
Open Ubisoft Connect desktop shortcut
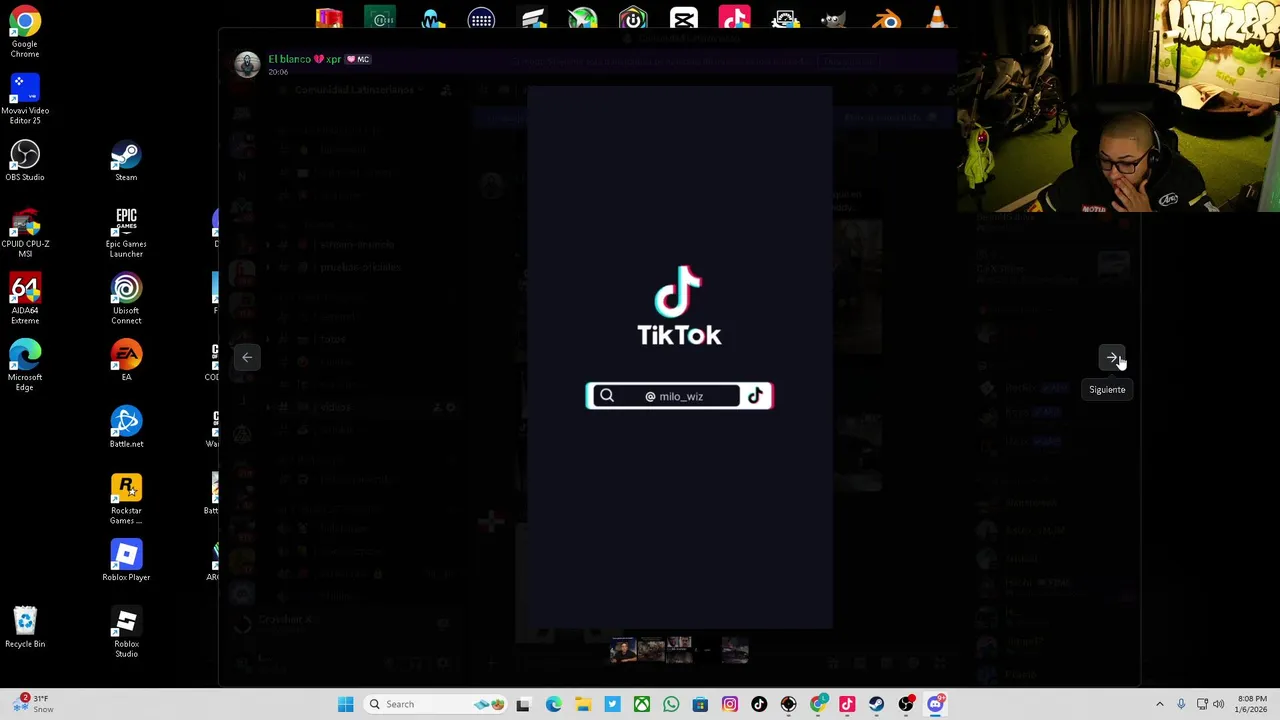click(x=126, y=300)
